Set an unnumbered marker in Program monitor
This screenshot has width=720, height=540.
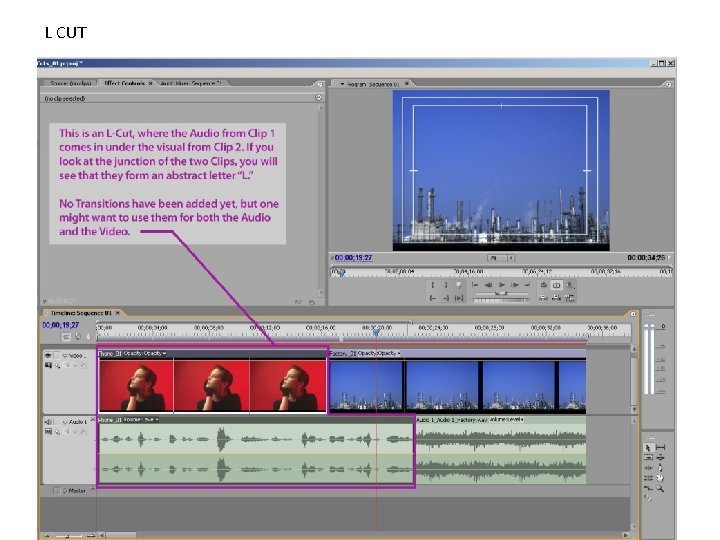pos(458,285)
